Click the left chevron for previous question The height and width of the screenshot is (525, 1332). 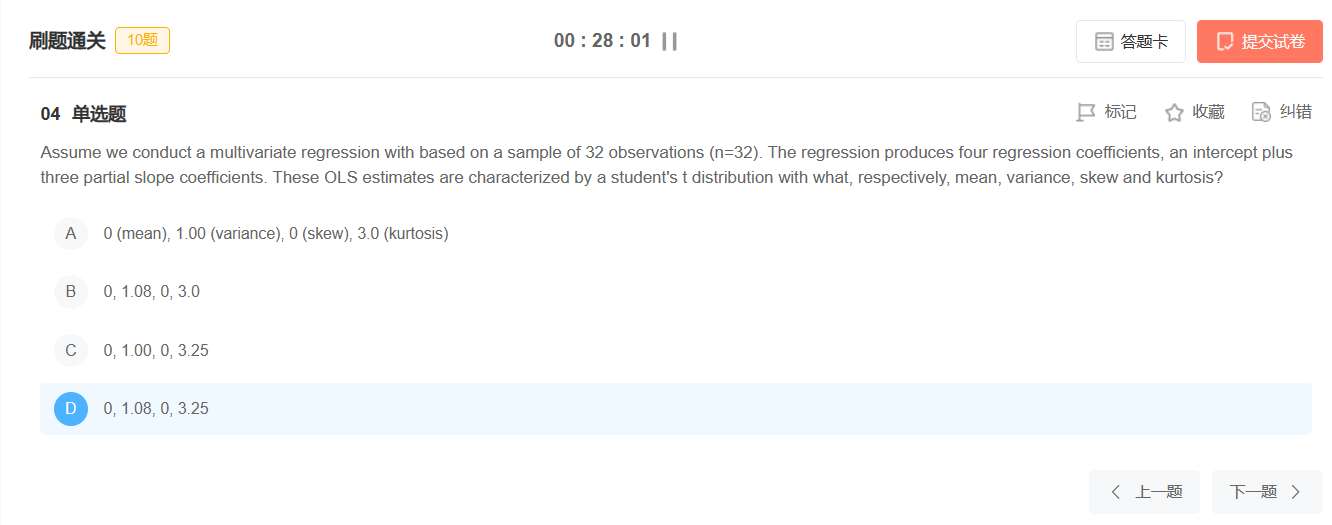click(1116, 492)
